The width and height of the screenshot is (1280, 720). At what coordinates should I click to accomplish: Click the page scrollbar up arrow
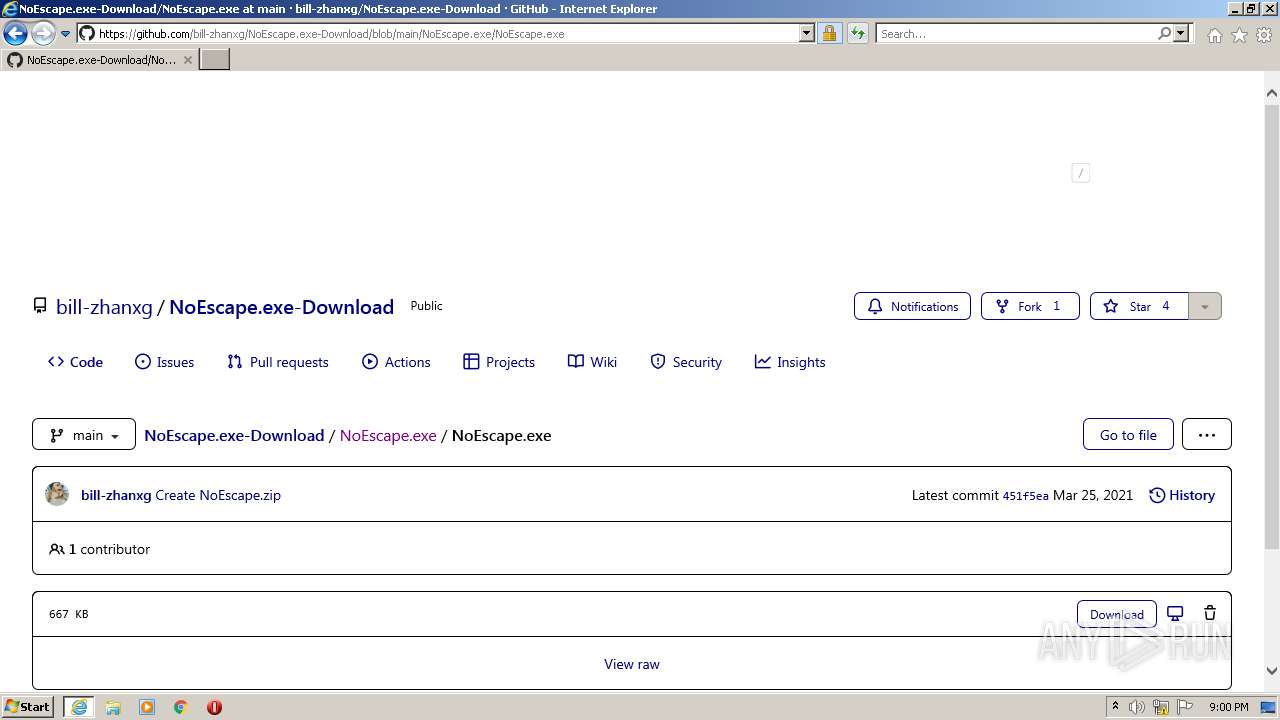1272,93
